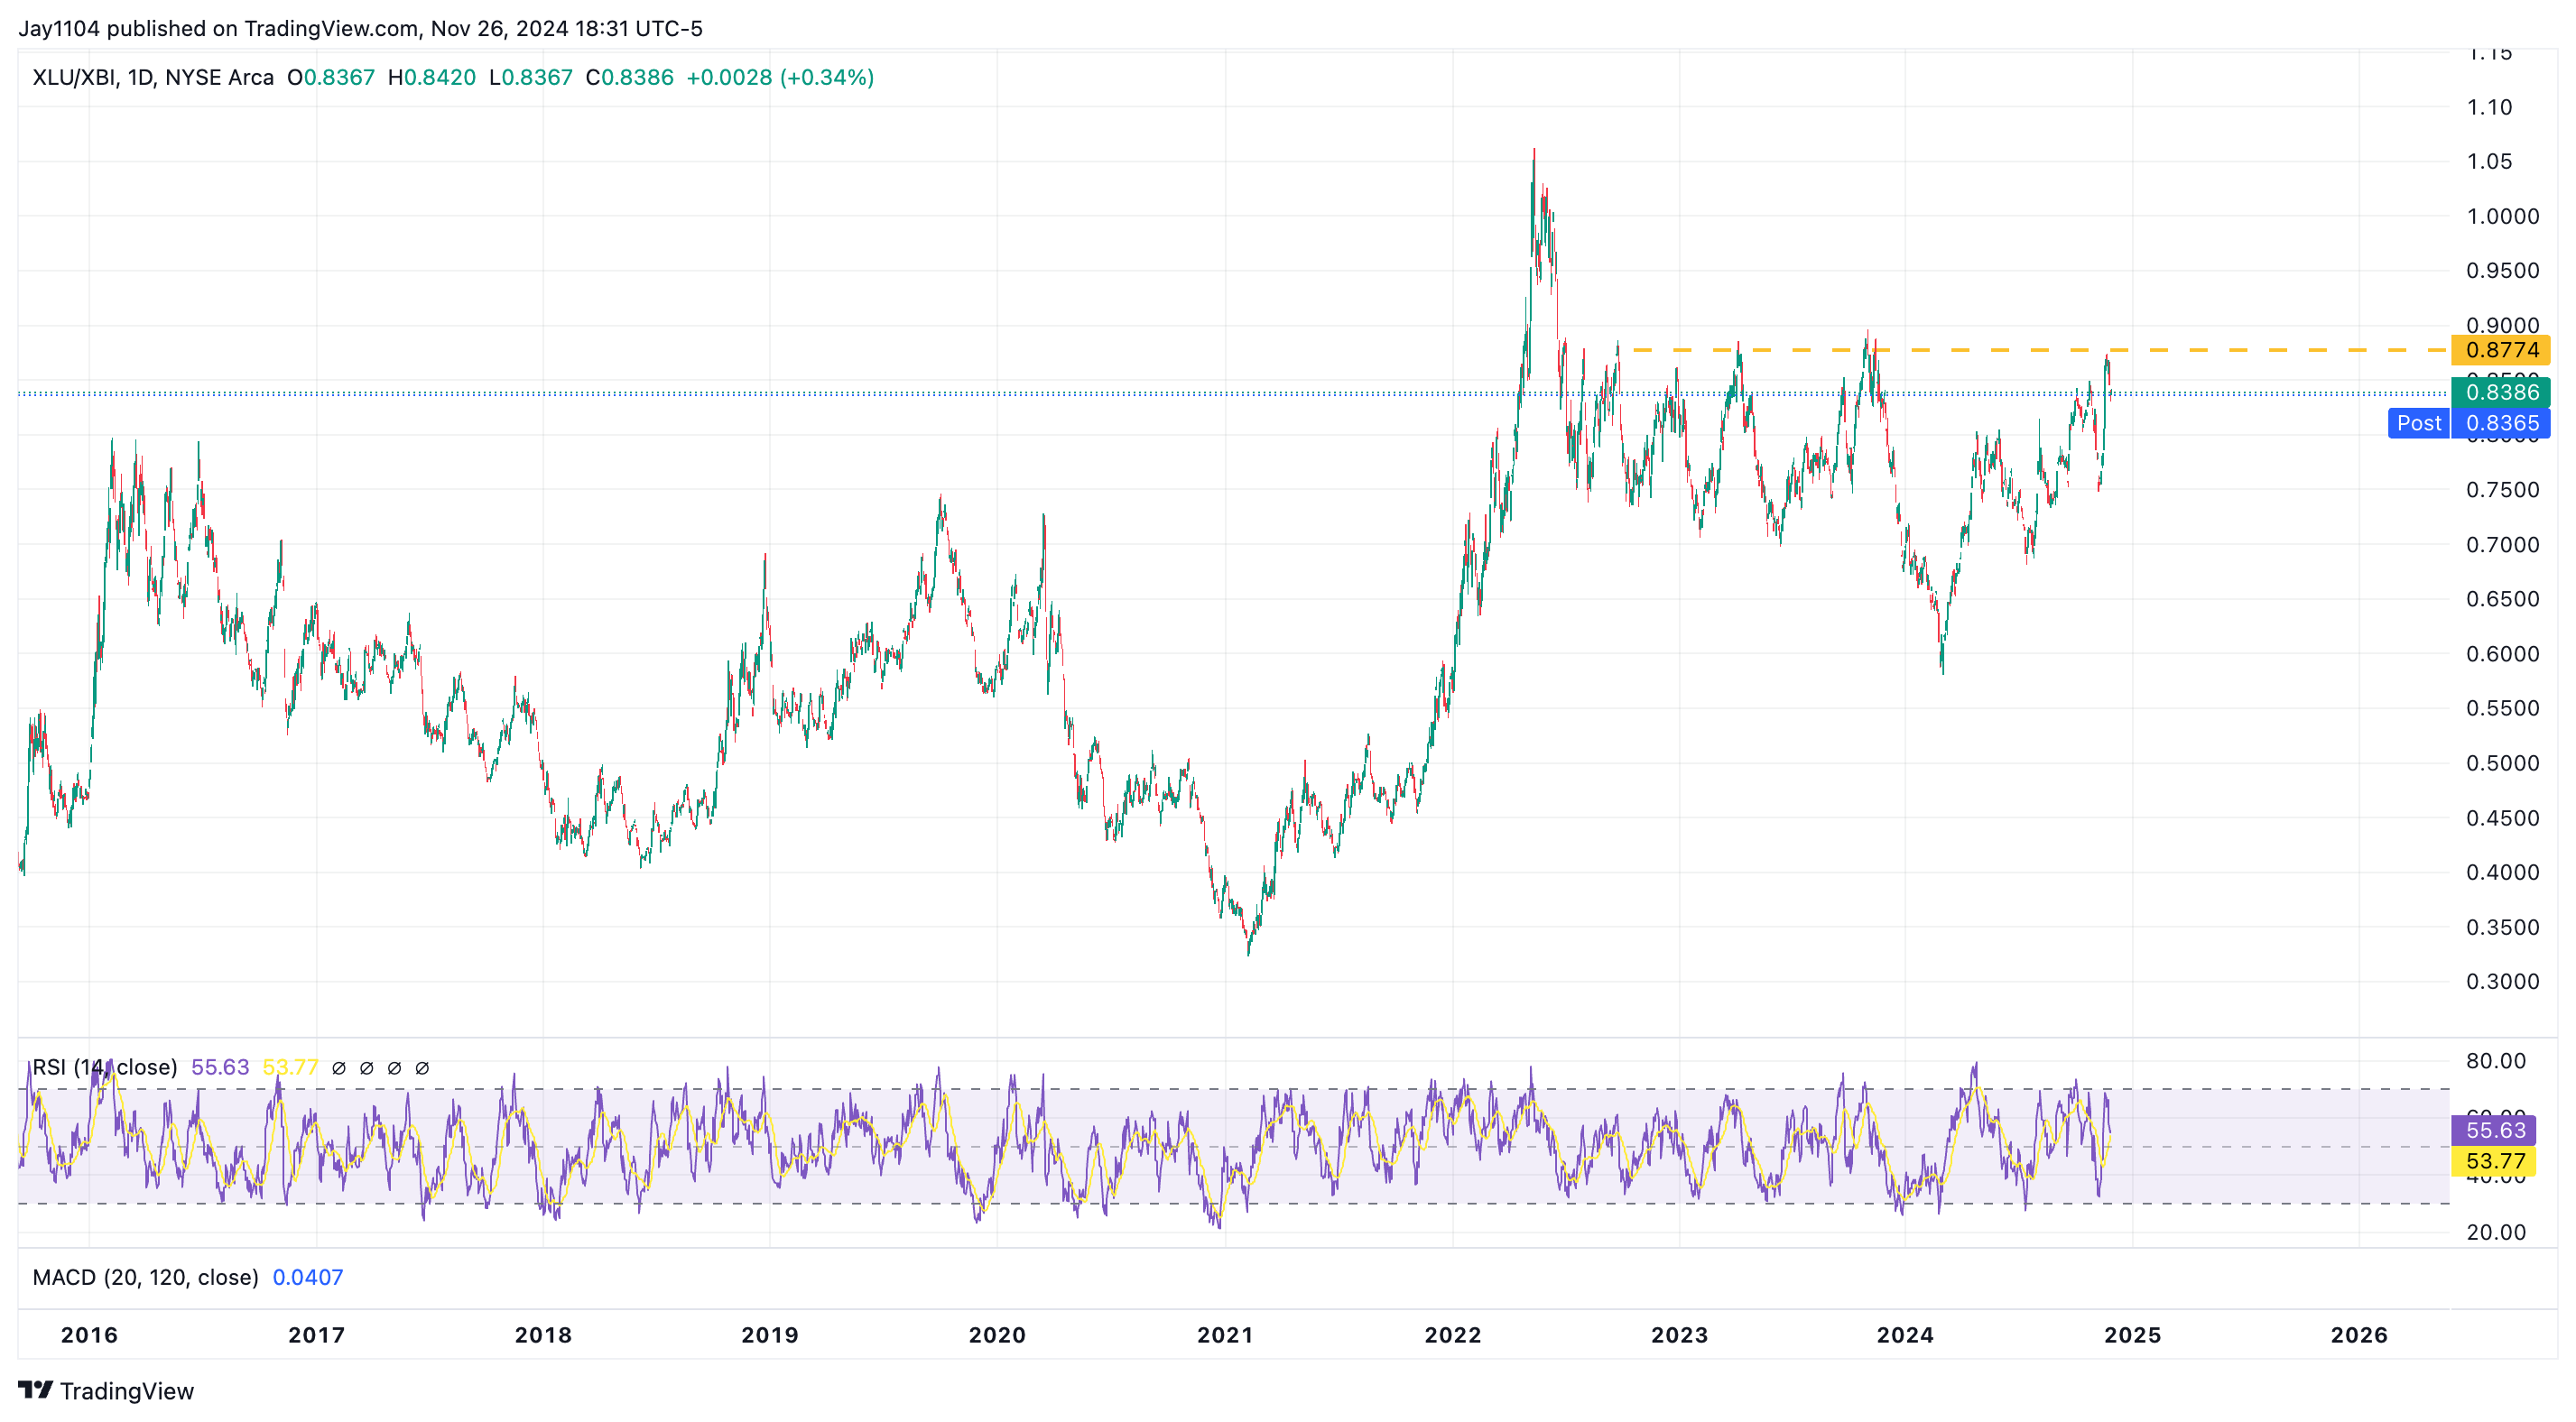The image size is (2576, 1422).
Task: Click the 0.5000 price axis label
Action: click(2502, 763)
